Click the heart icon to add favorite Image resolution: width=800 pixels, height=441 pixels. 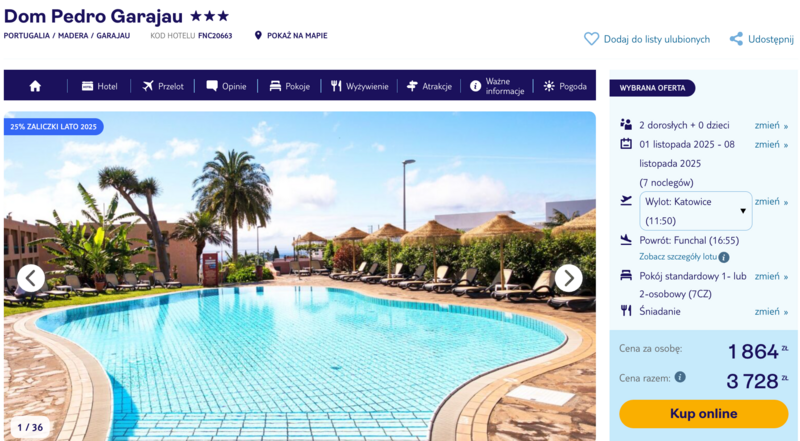click(x=591, y=39)
